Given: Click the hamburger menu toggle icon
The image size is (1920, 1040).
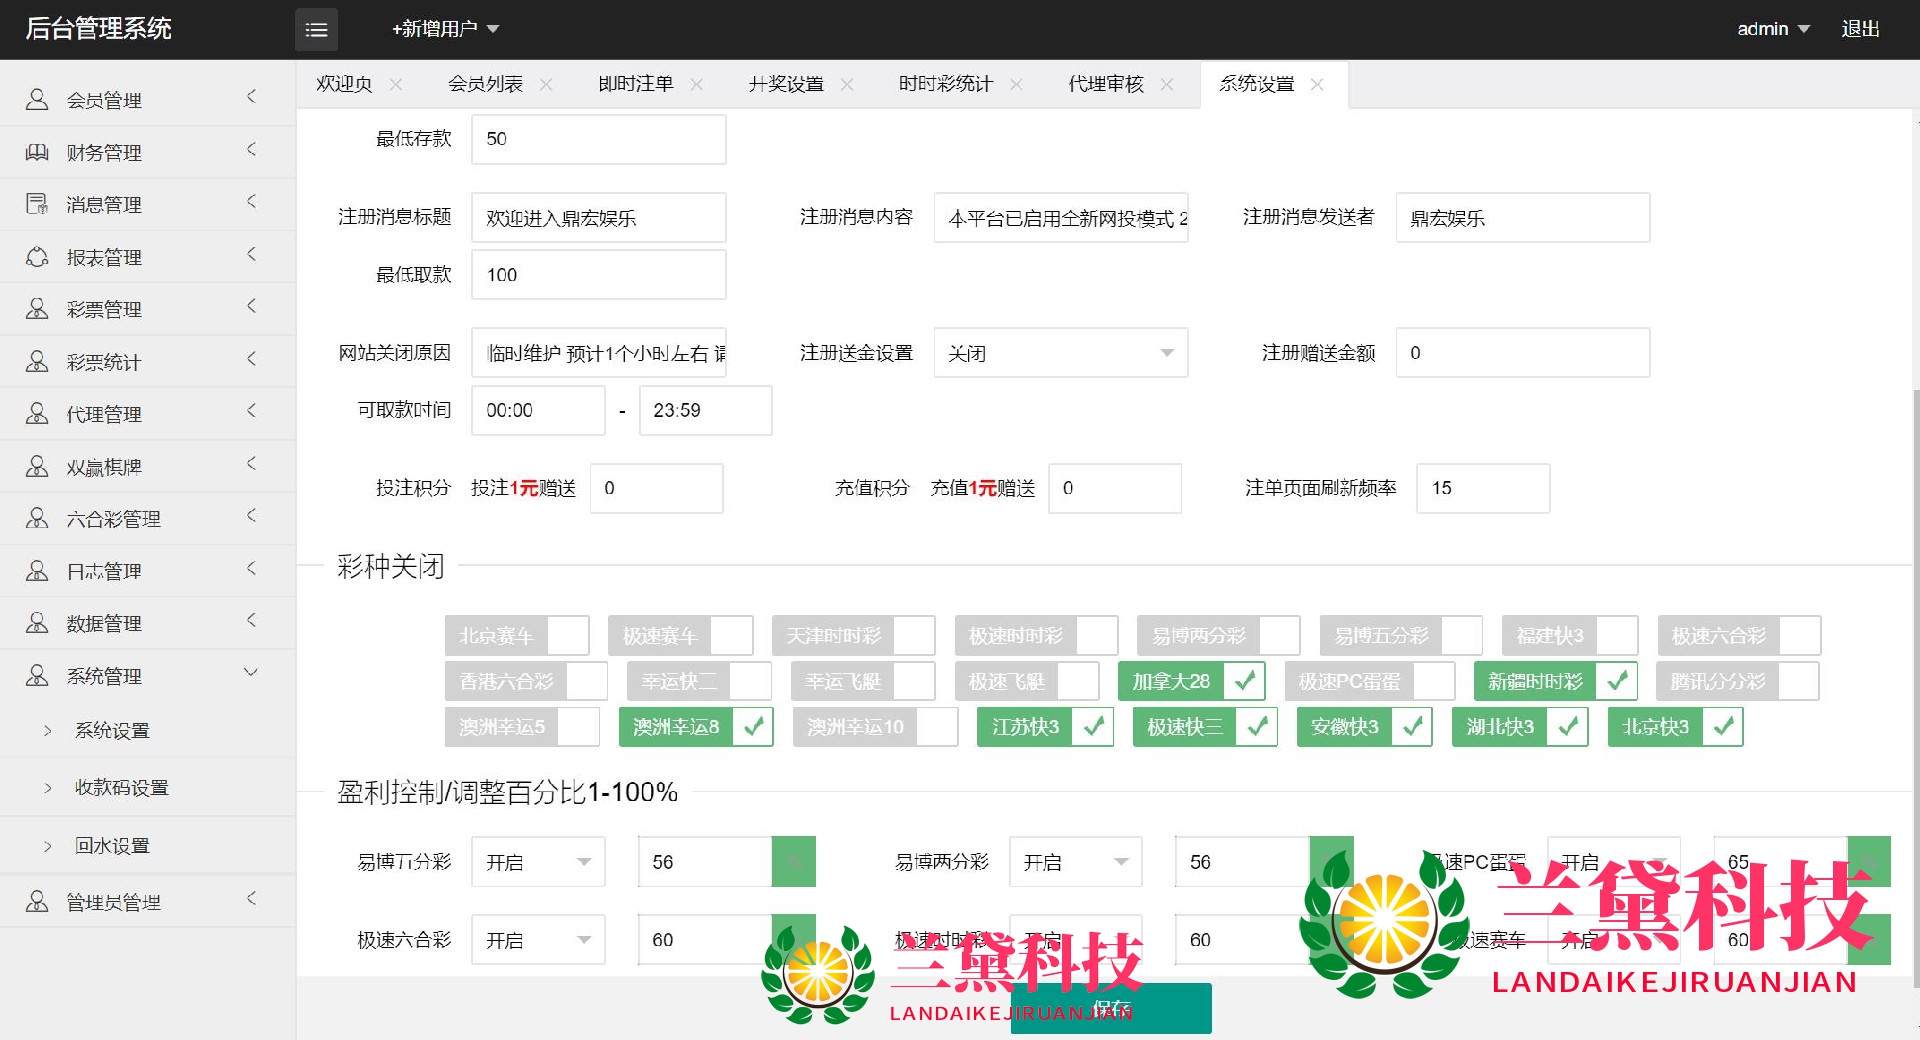Looking at the screenshot, I should tap(316, 30).
